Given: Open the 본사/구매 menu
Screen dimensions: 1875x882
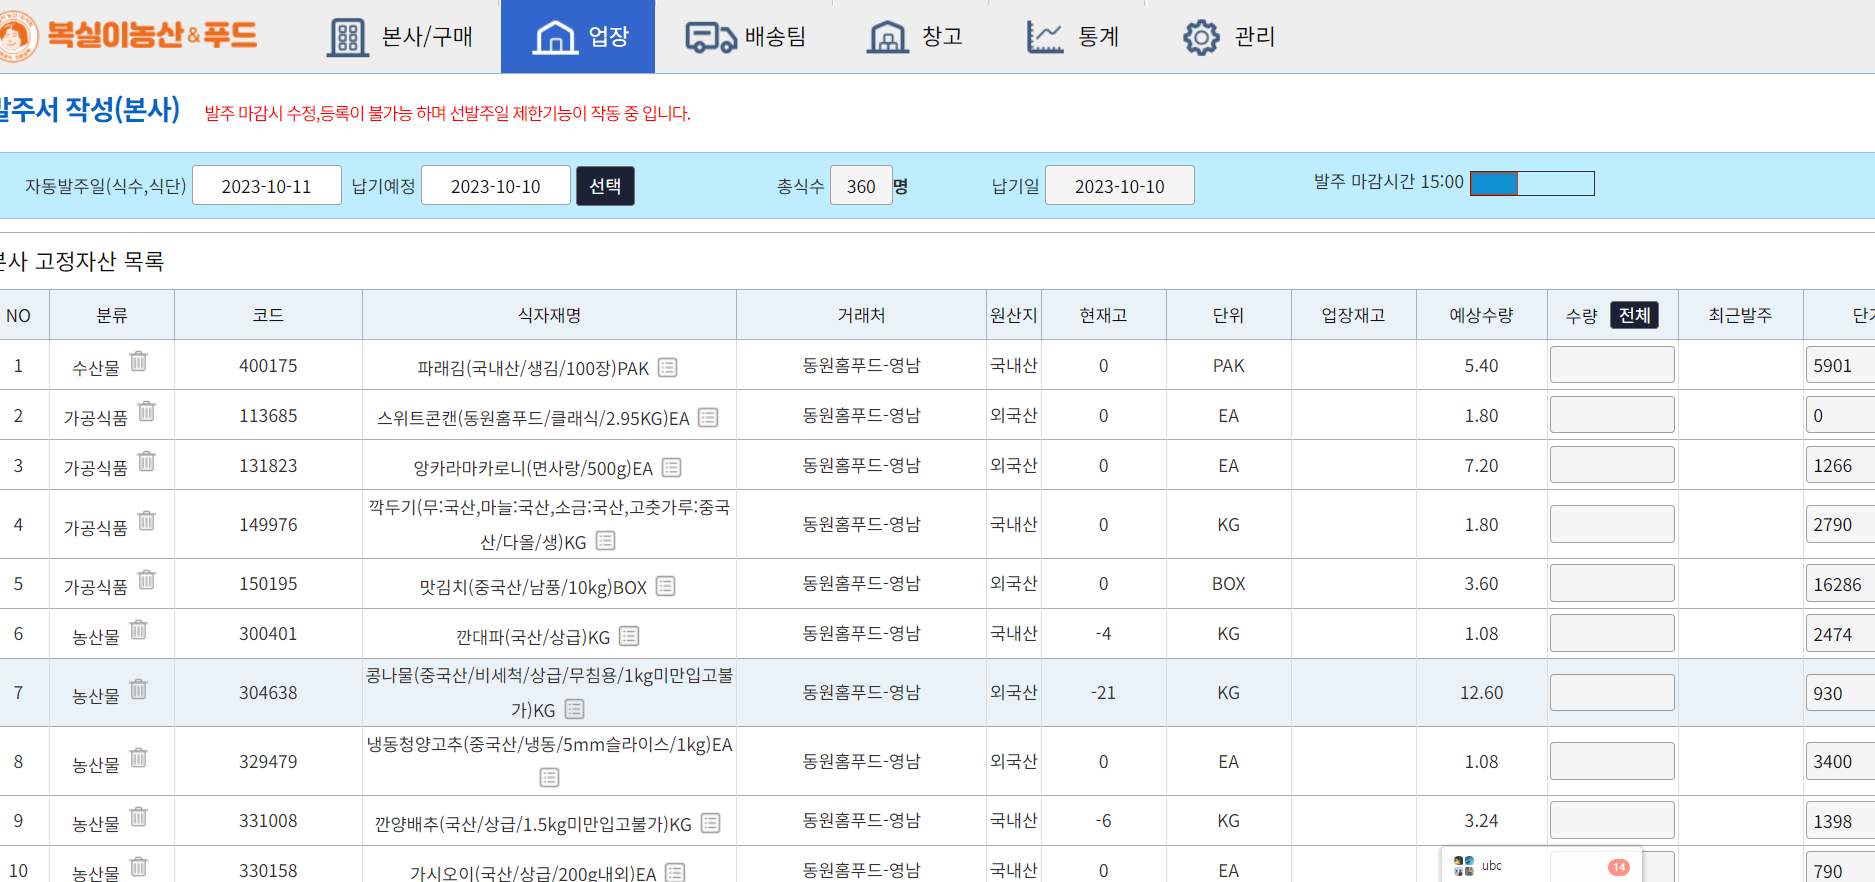Looking at the screenshot, I should pyautogui.click(x=400, y=37).
